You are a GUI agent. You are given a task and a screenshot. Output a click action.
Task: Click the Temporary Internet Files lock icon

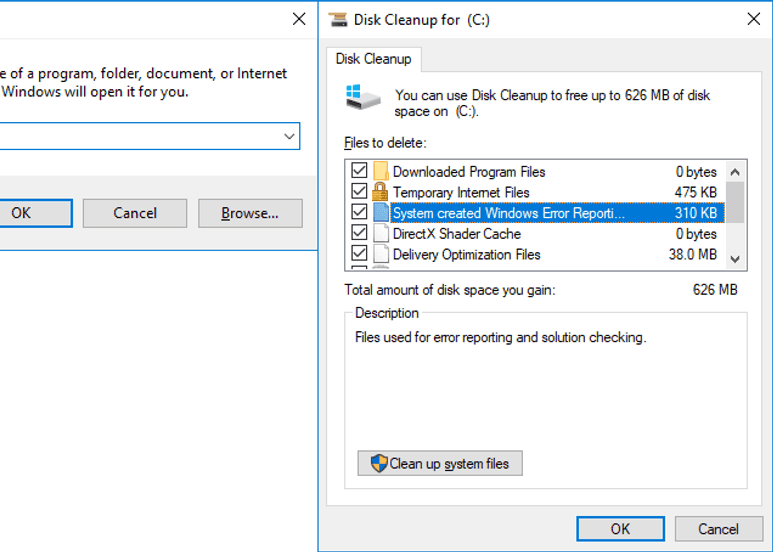click(380, 192)
